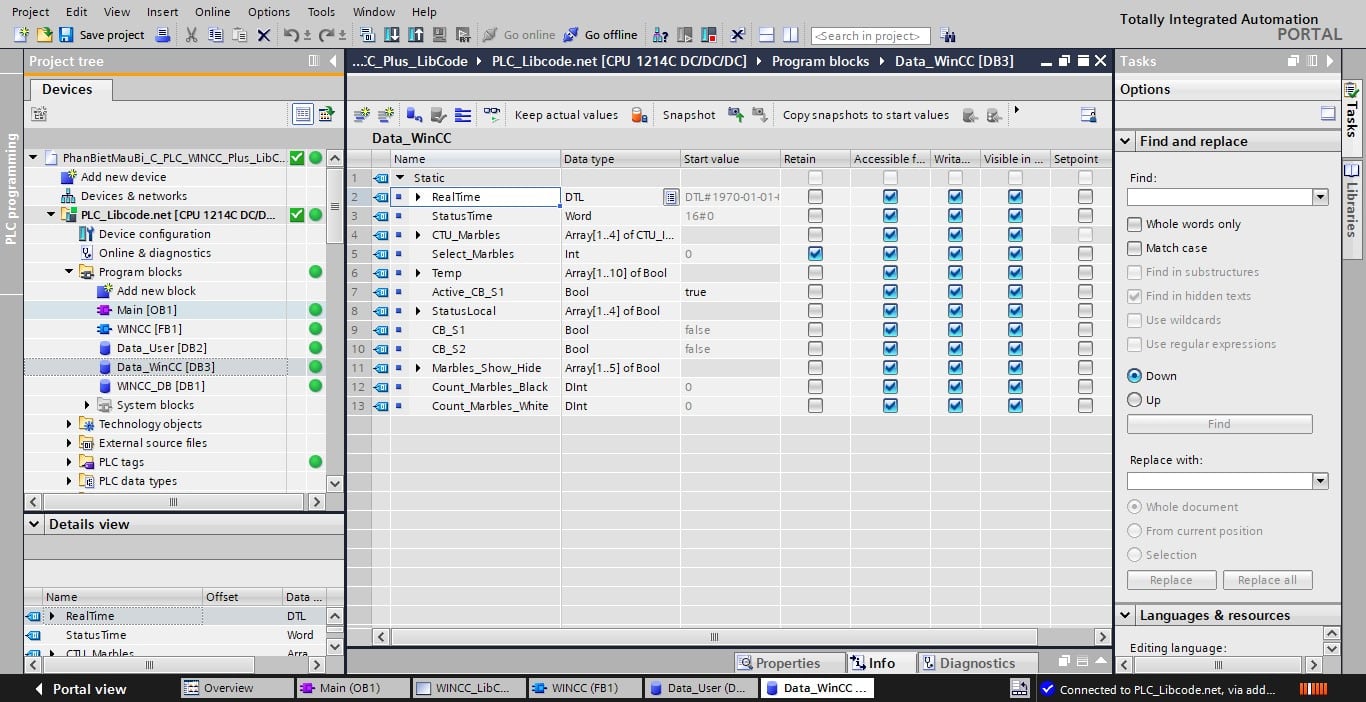Cut selection using scissors icon
1366x702 pixels.
pyautogui.click(x=192, y=35)
